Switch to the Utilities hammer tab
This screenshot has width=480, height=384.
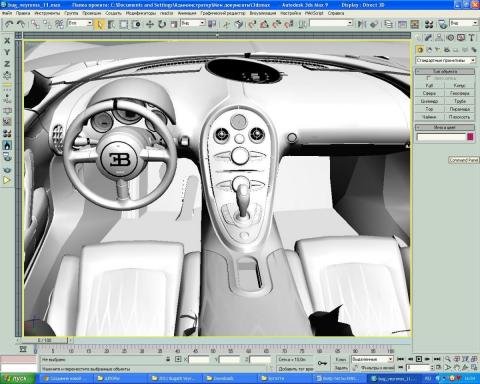coord(472,38)
